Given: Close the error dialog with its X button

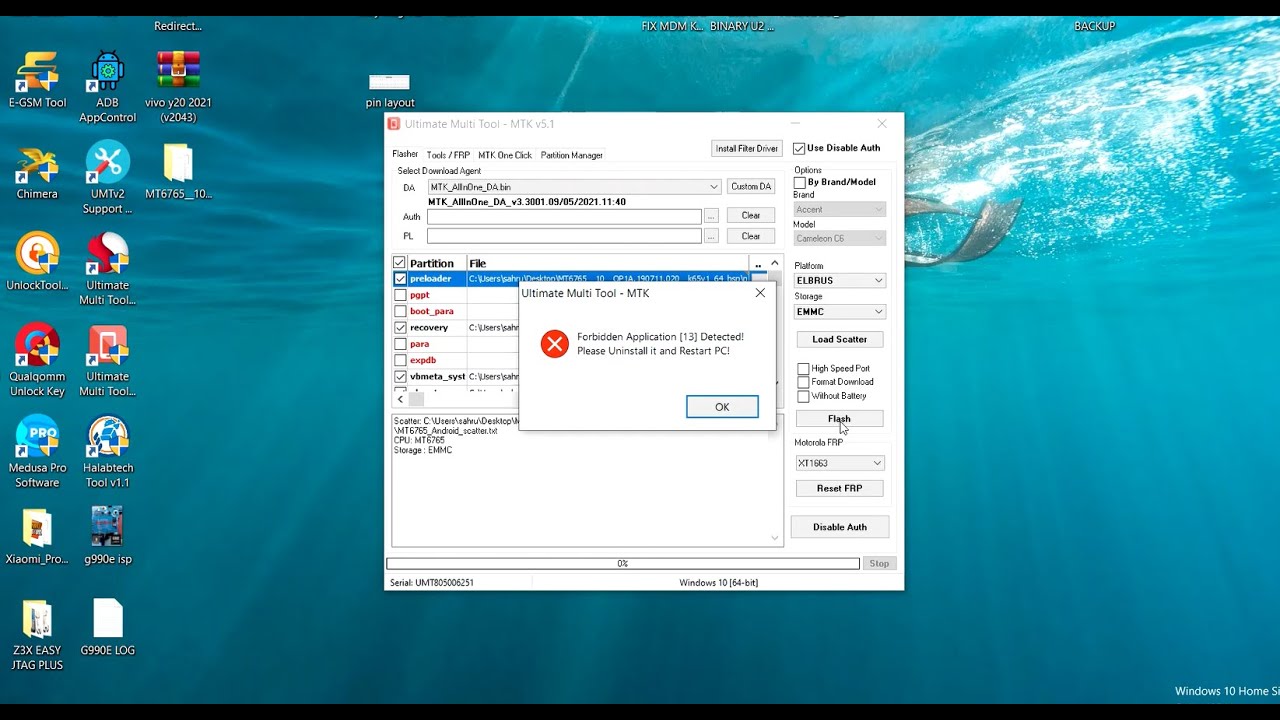Looking at the screenshot, I should tap(760, 293).
